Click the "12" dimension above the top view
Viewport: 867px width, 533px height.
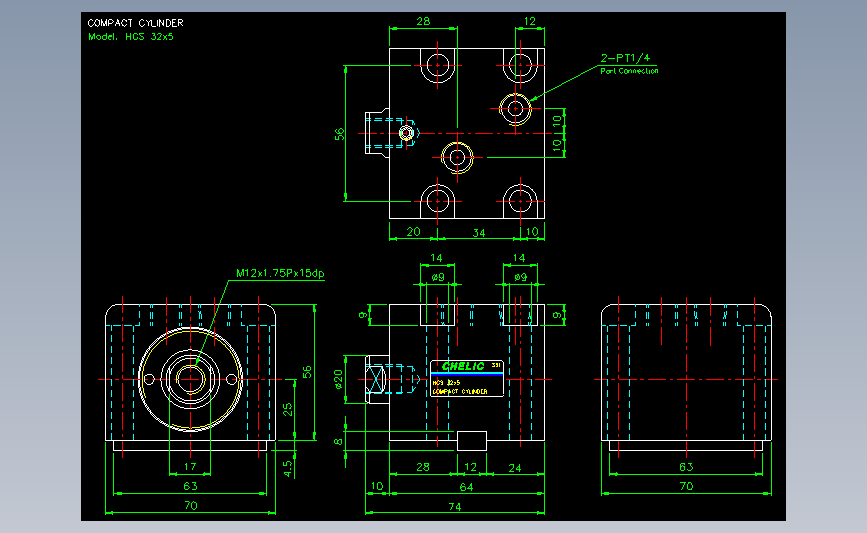pos(530,21)
